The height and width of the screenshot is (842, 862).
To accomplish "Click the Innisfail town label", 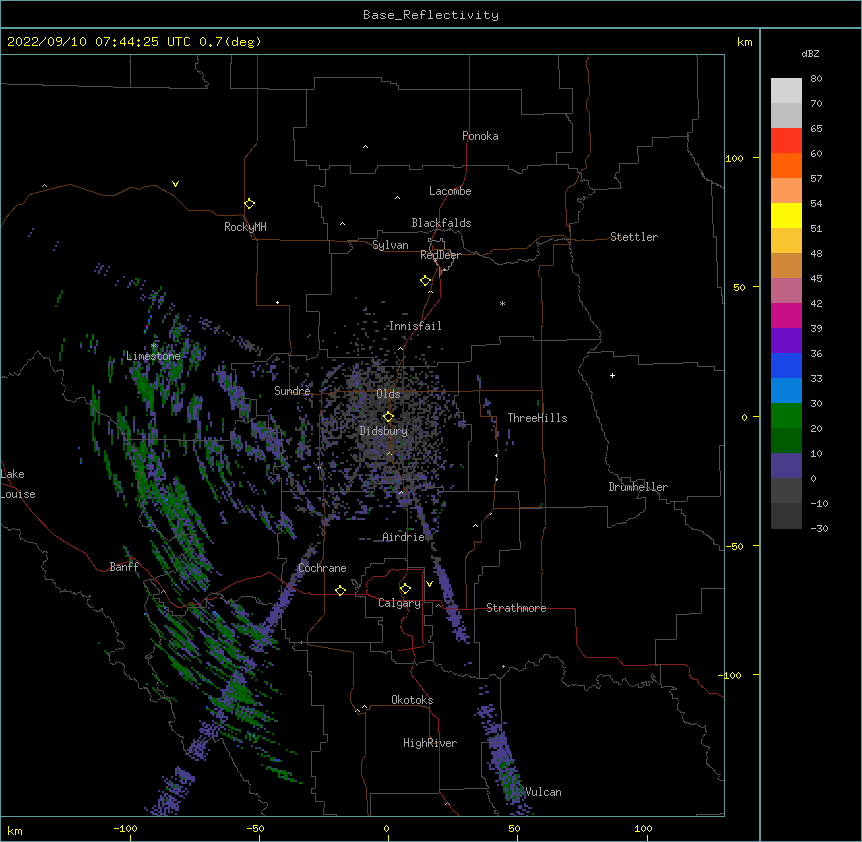I will [415, 326].
